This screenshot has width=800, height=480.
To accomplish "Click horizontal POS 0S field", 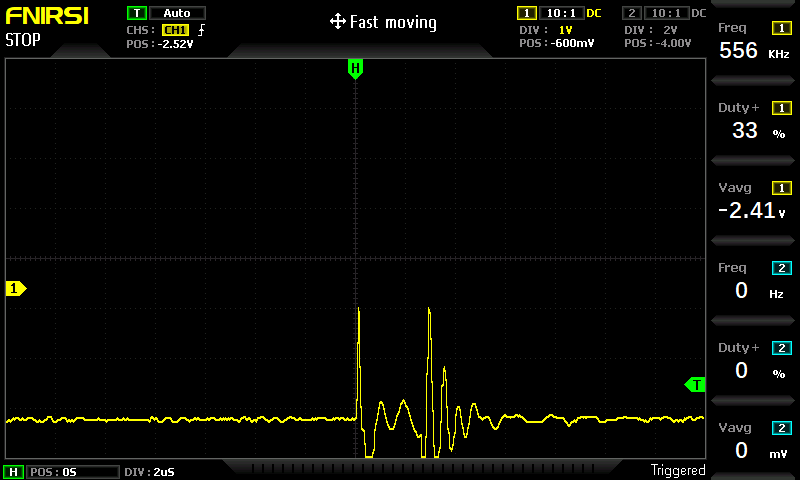I will (72, 472).
